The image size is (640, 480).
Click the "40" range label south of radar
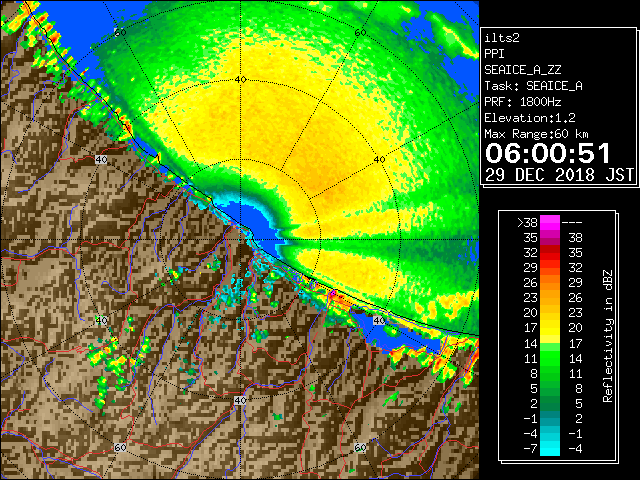pyautogui.click(x=240, y=400)
